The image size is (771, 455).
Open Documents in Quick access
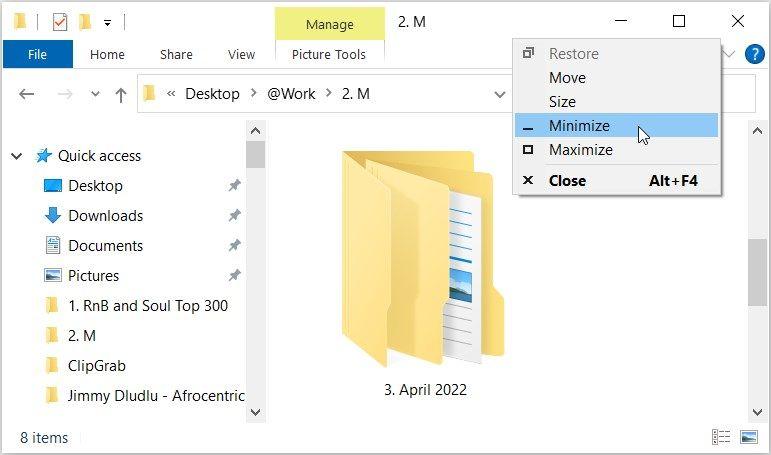(106, 246)
